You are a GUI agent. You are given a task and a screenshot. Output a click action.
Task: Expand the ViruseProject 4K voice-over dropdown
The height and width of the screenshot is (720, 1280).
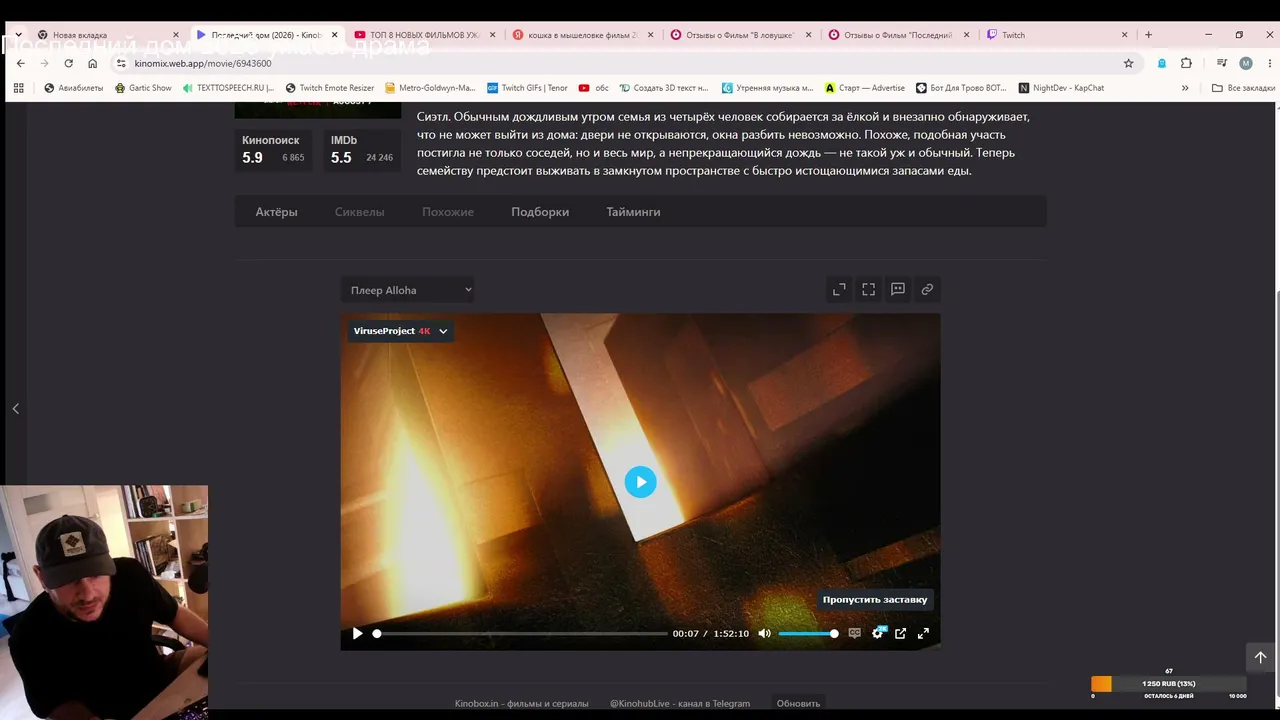(x=400, y=331)
